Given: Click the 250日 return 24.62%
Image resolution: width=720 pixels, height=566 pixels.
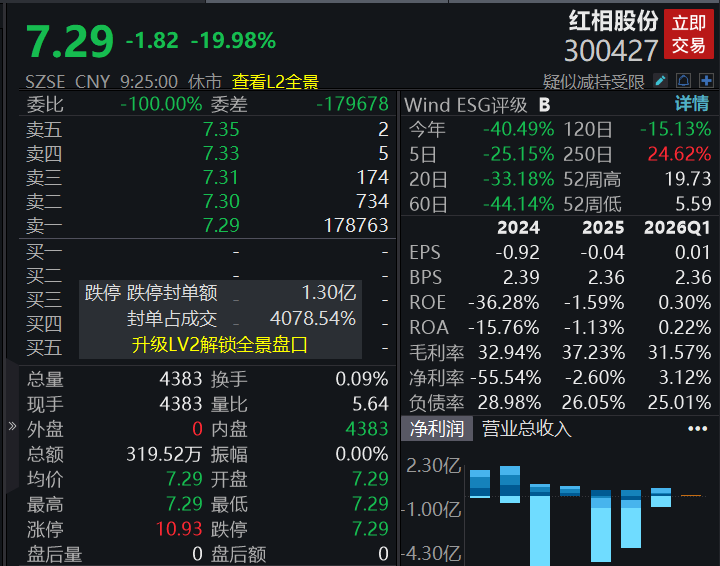Looking at the screenshot, I should [679, 154].
